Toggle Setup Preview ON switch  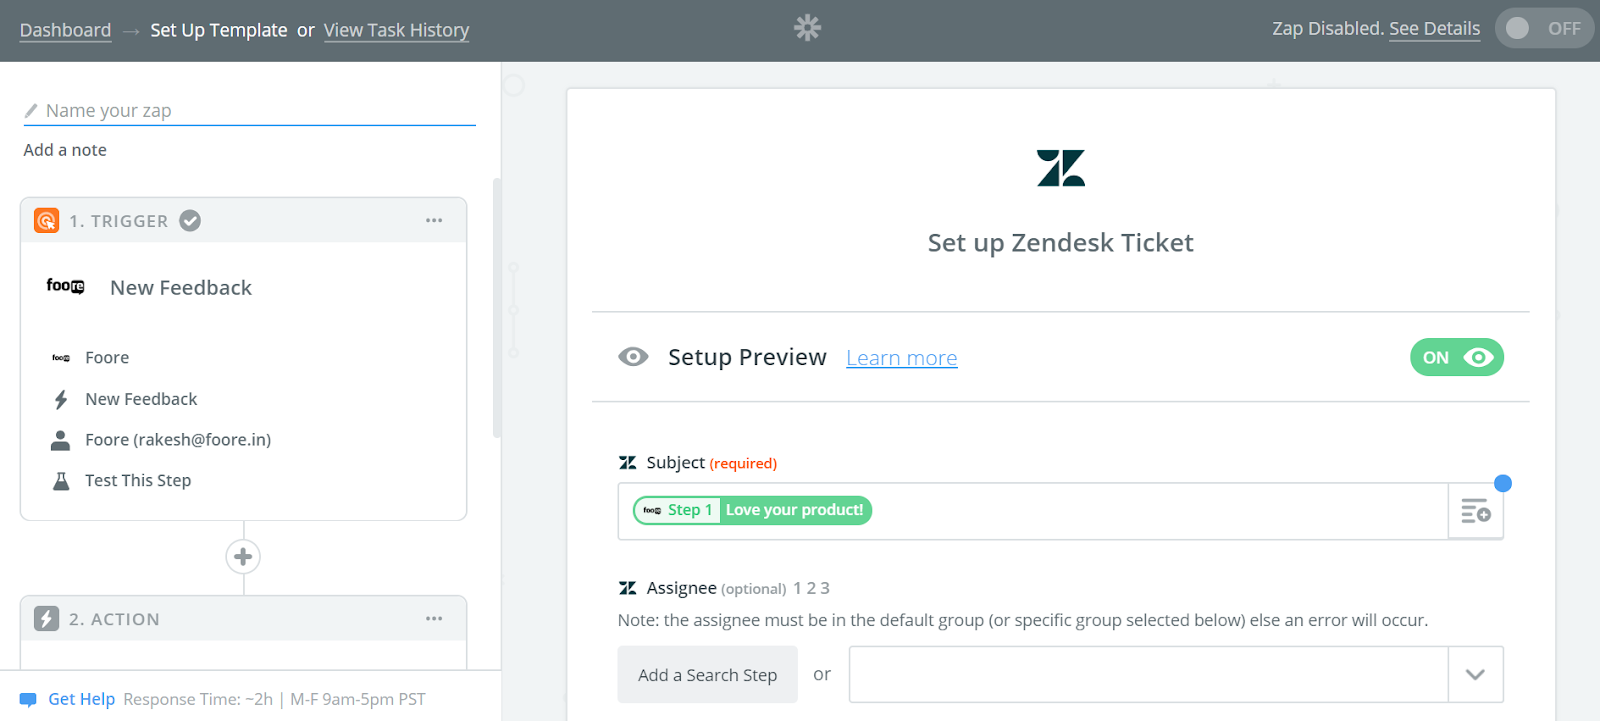[1457, 357]
